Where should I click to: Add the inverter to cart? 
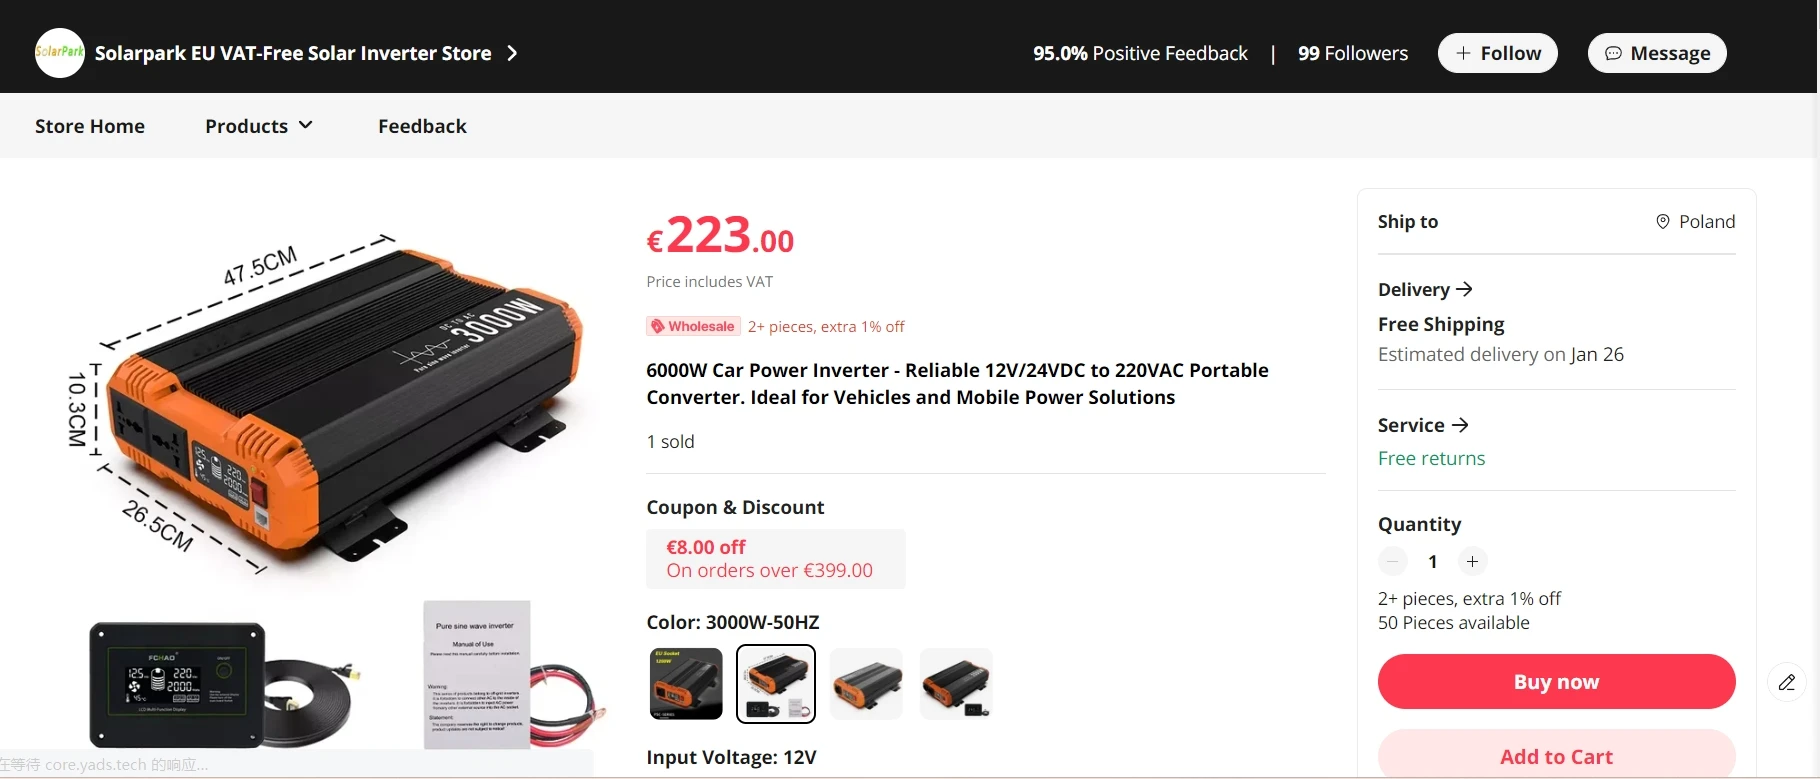(1556, 756)
